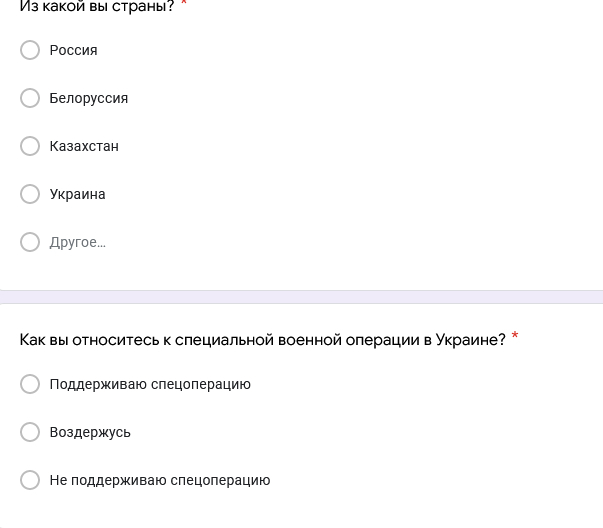Click the Украина label text
Screen dimensions: 603x528
tap(77, 194)
